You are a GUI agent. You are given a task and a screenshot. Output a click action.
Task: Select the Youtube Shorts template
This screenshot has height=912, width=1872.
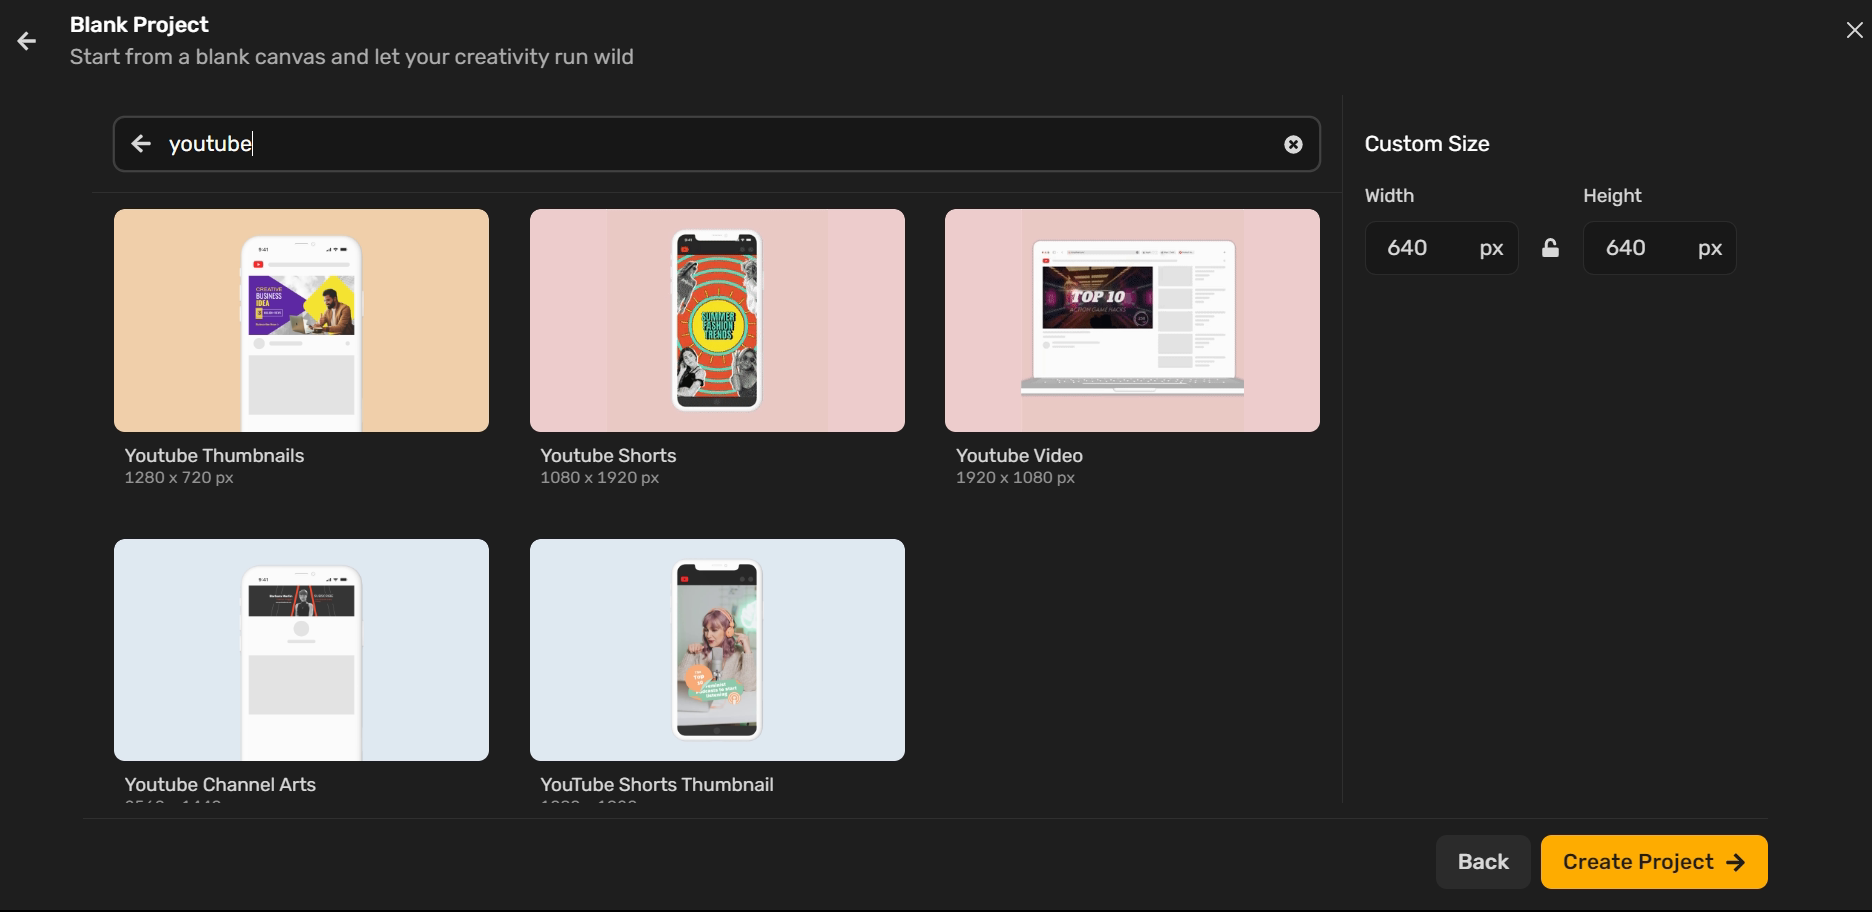pyautogui.click(x=716, y=320)
